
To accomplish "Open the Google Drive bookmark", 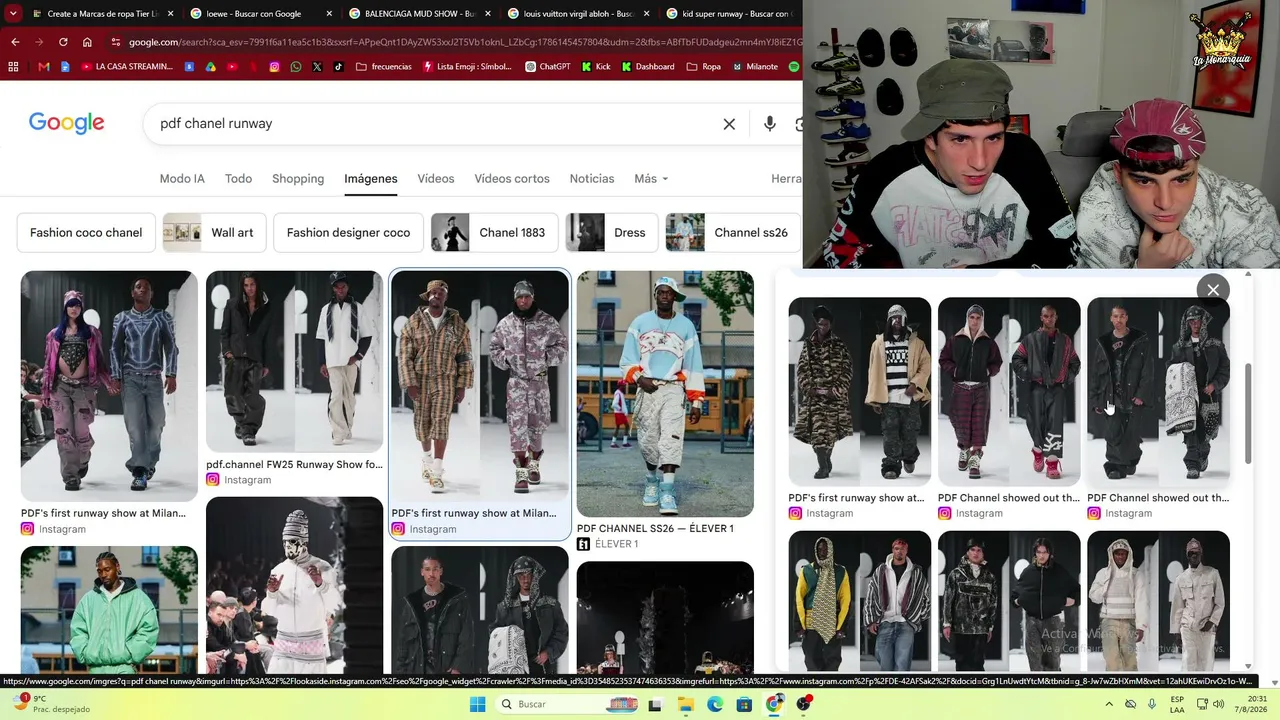I will pyautogui.click(x=211, y=67).
